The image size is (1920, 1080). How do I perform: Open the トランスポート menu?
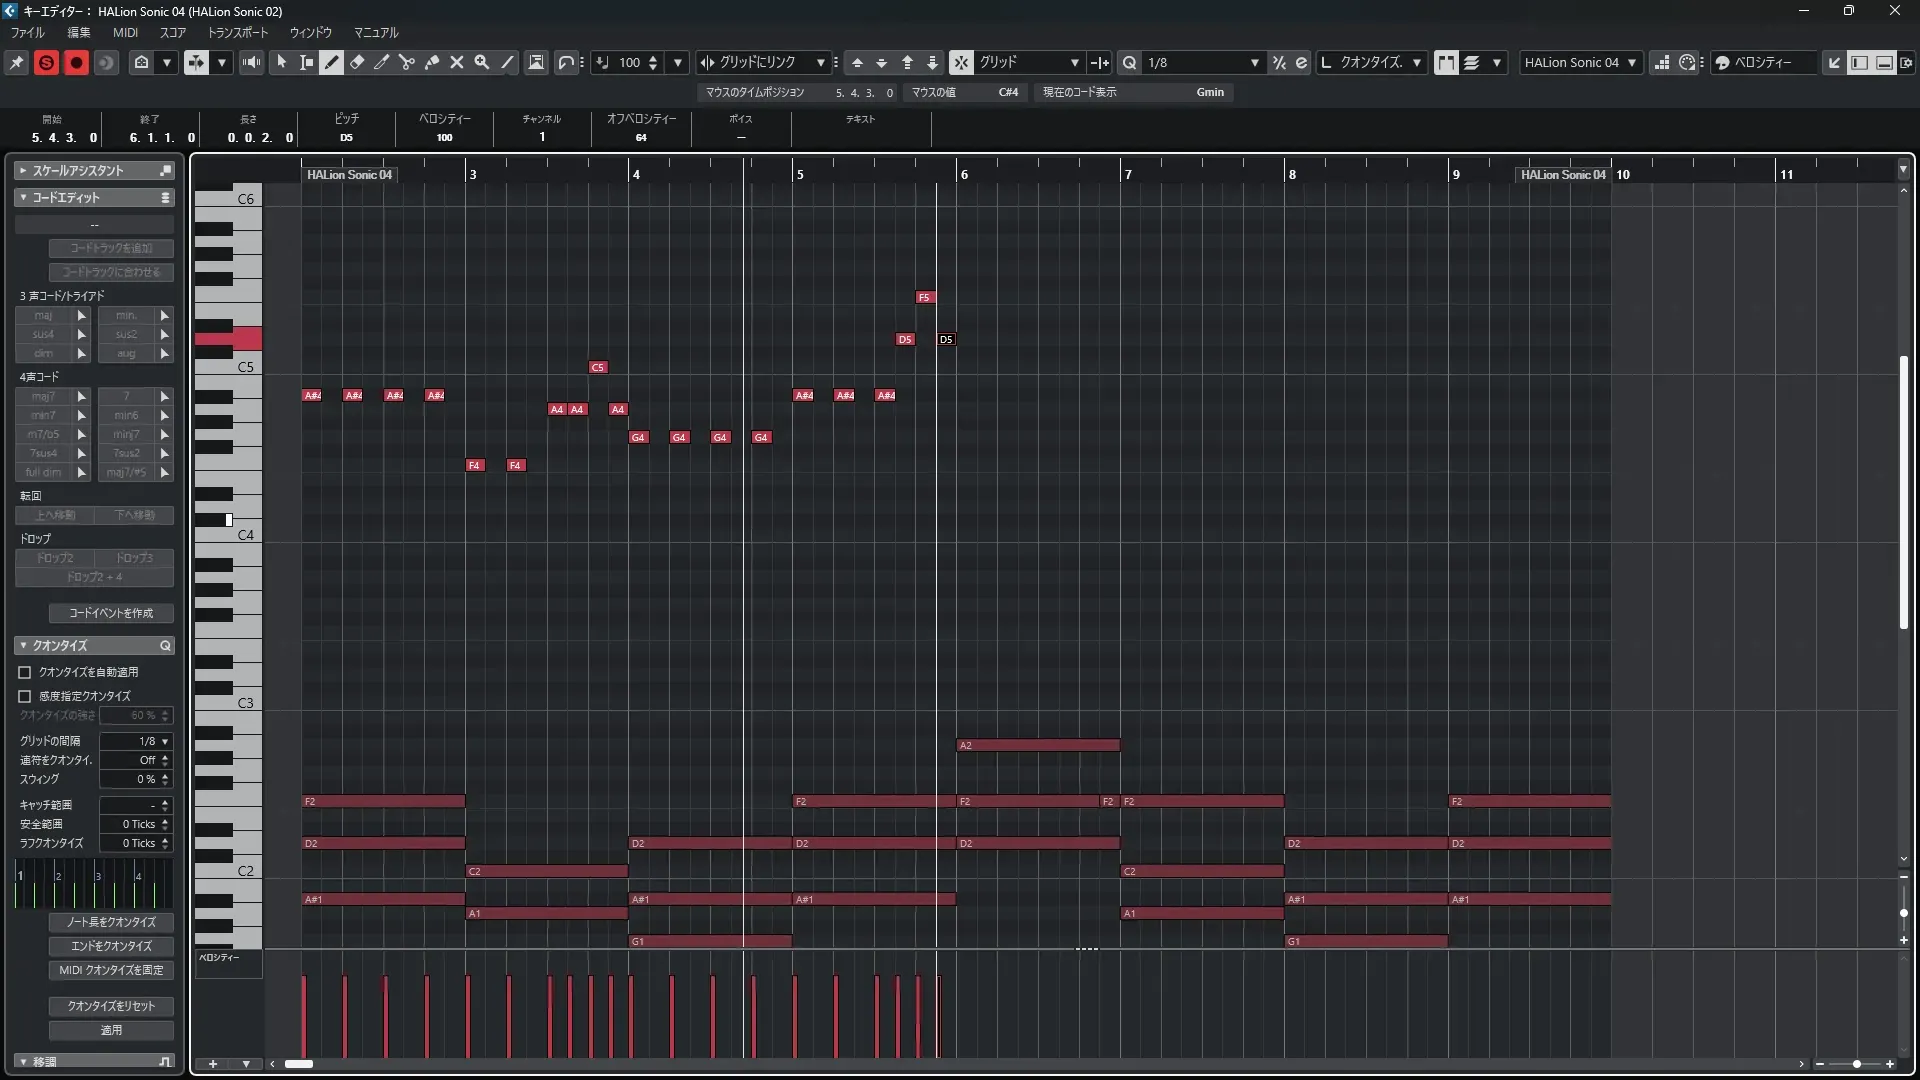238,32
